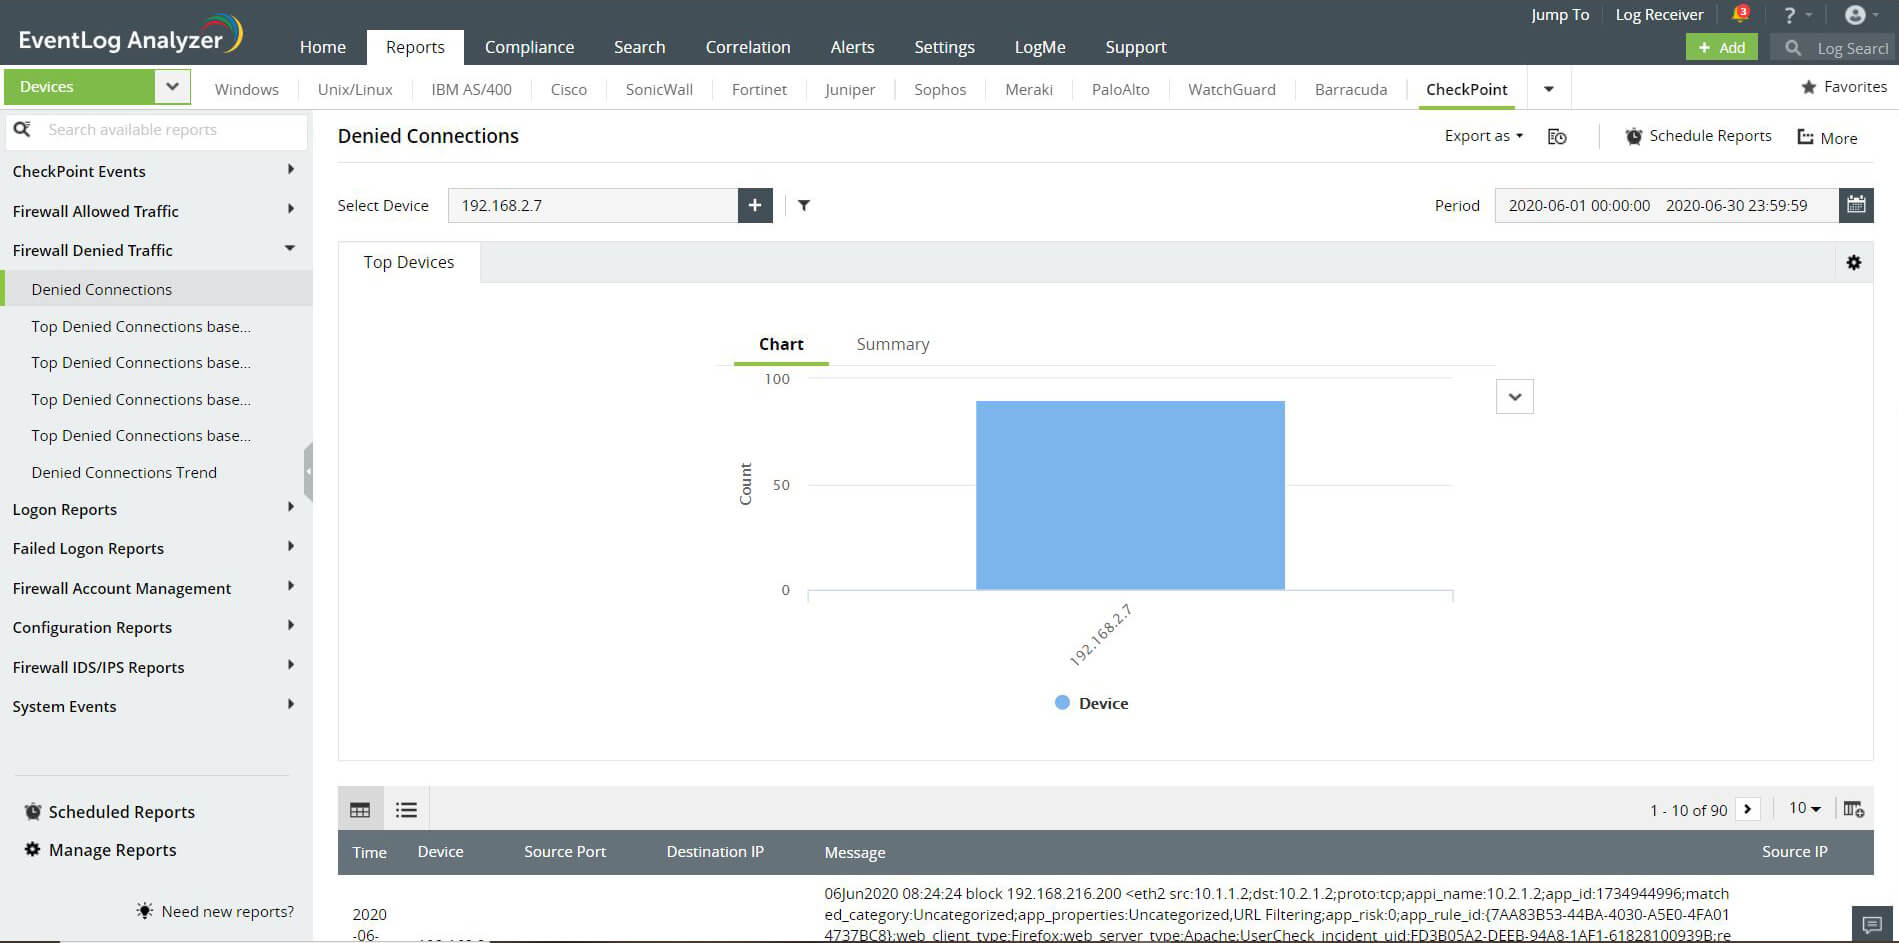Open the More options button

1827,138
